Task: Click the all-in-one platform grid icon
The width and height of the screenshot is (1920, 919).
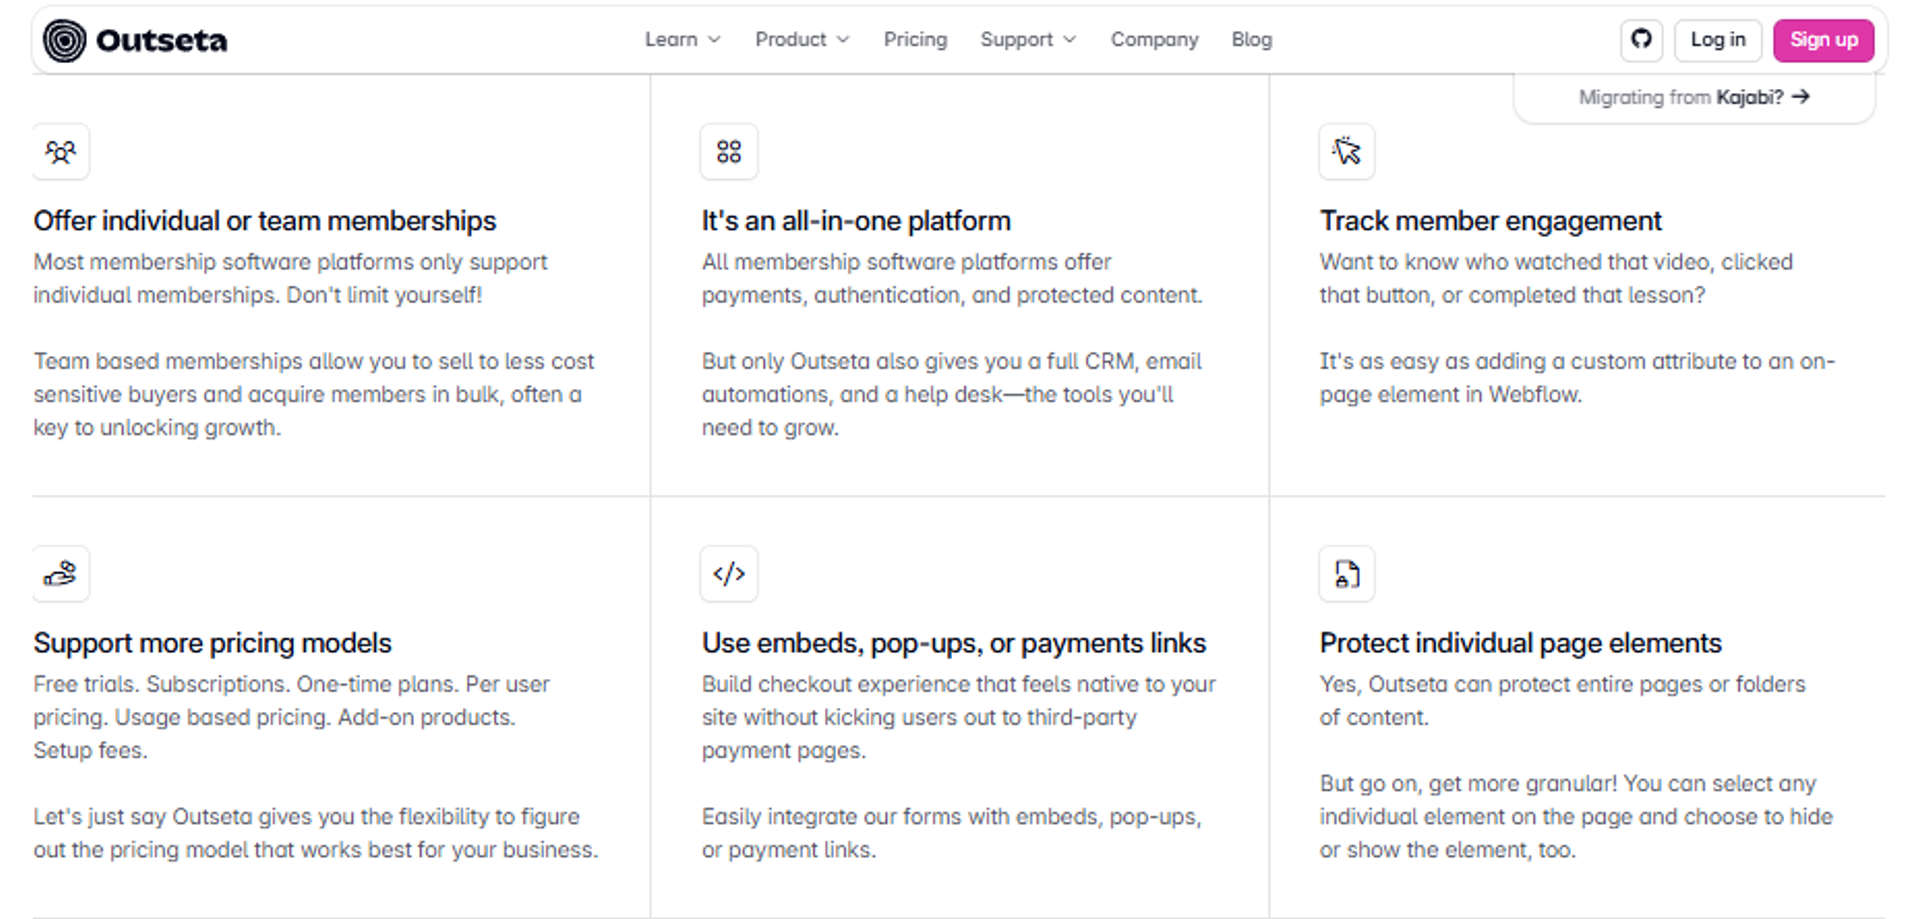Action: [x=729, y=152]
